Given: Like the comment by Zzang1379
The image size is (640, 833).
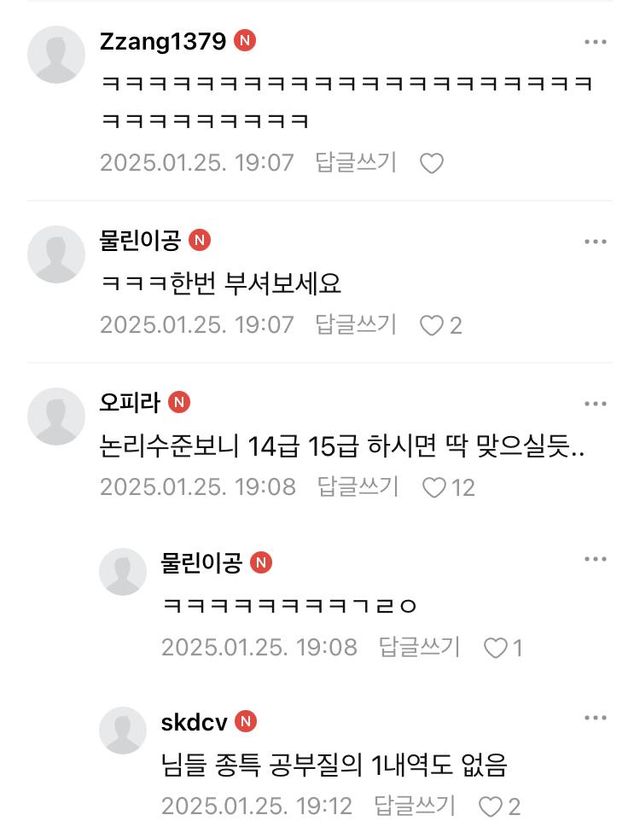Looking at the screenshot, I should point(431,163).
